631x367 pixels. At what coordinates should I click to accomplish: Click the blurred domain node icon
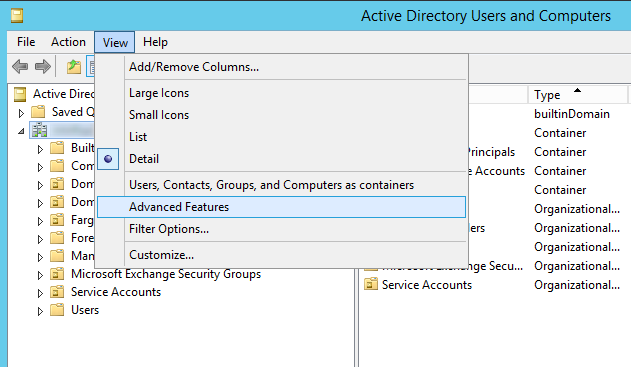click(x=40, y=130)
